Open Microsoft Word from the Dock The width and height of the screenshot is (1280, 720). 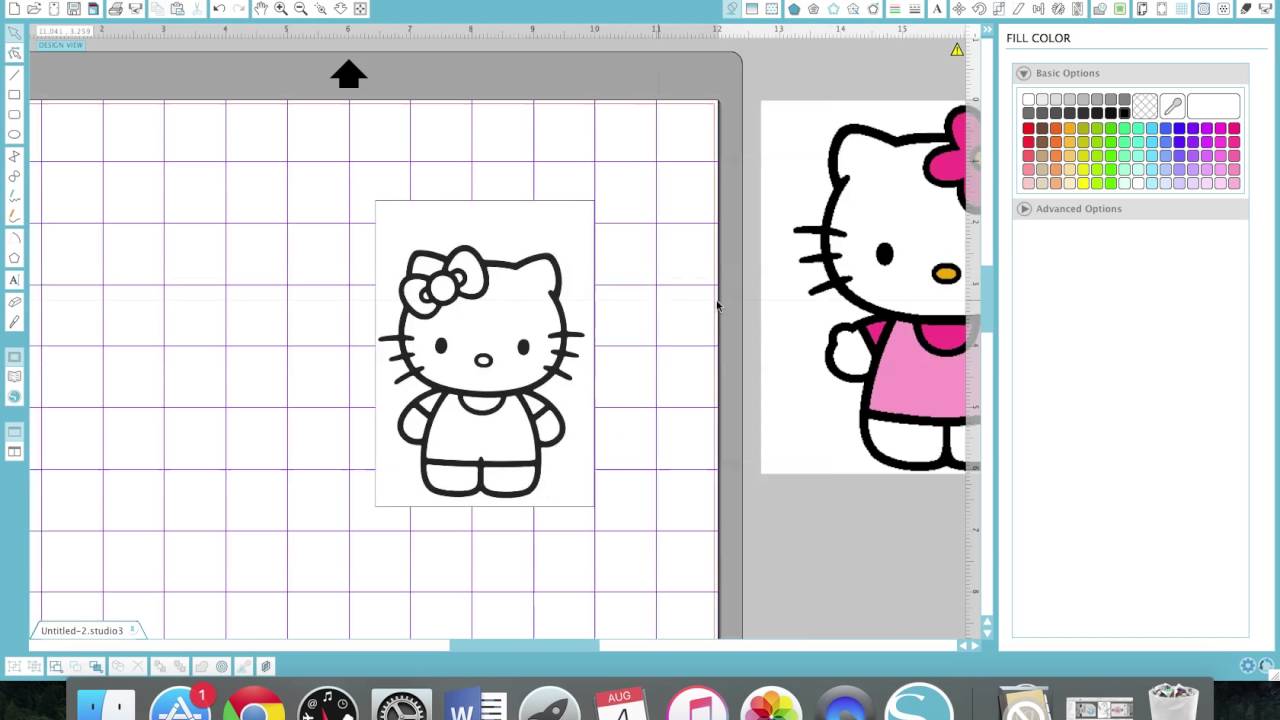475,704
